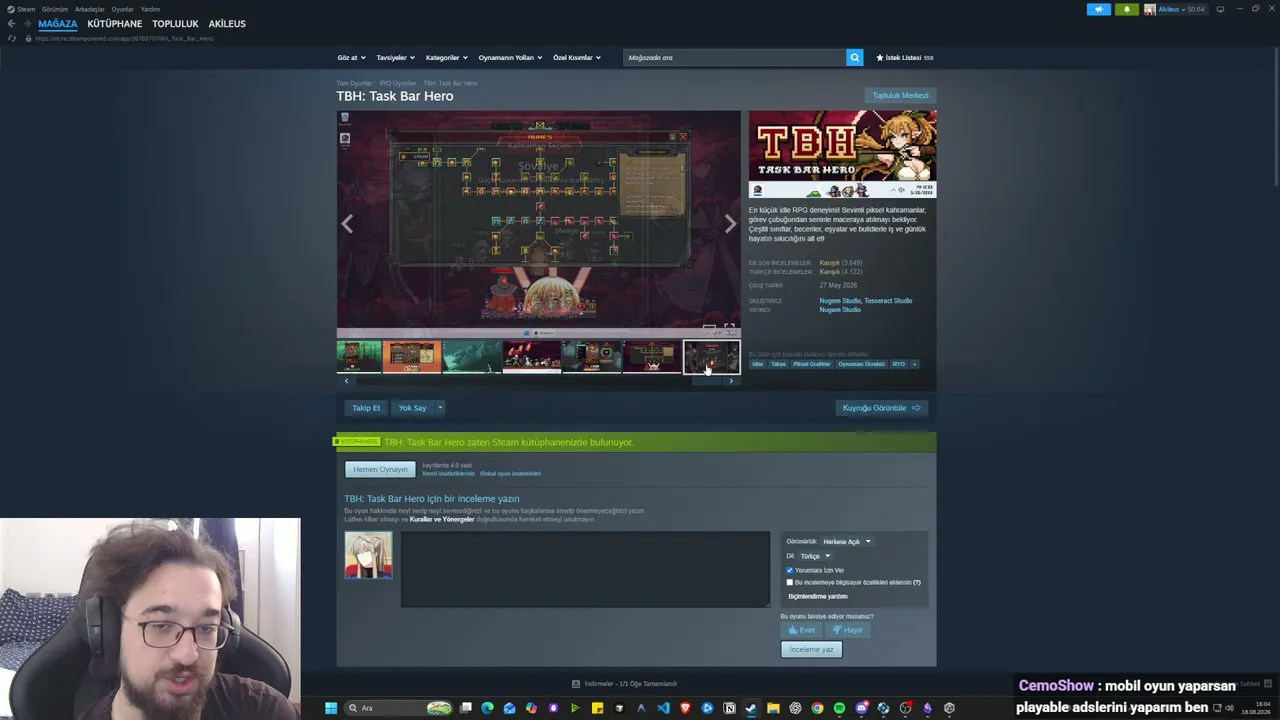Click the fullscreen icon on the media viewer
This screenshot has width=1280, height=720.
730,328
